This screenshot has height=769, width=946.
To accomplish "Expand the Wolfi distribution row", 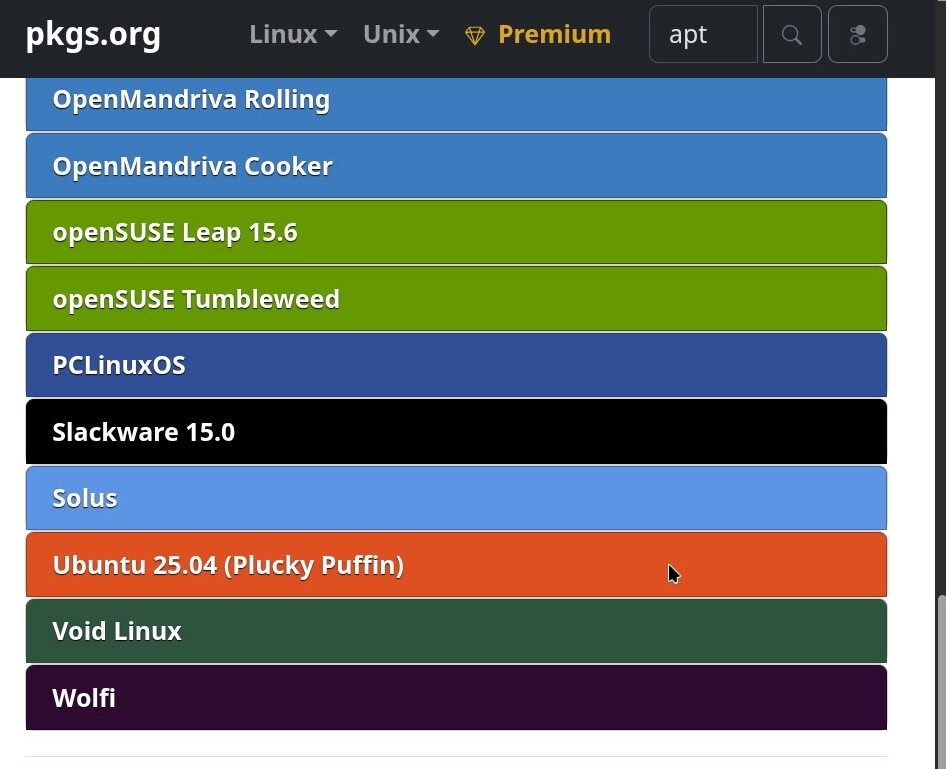I will pyautogui.click(x=456, y=698).
